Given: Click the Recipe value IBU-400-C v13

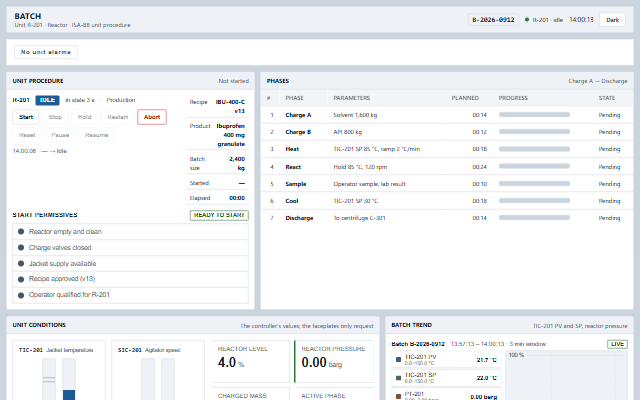Looking at the screenshot, I should pos(230,107).
